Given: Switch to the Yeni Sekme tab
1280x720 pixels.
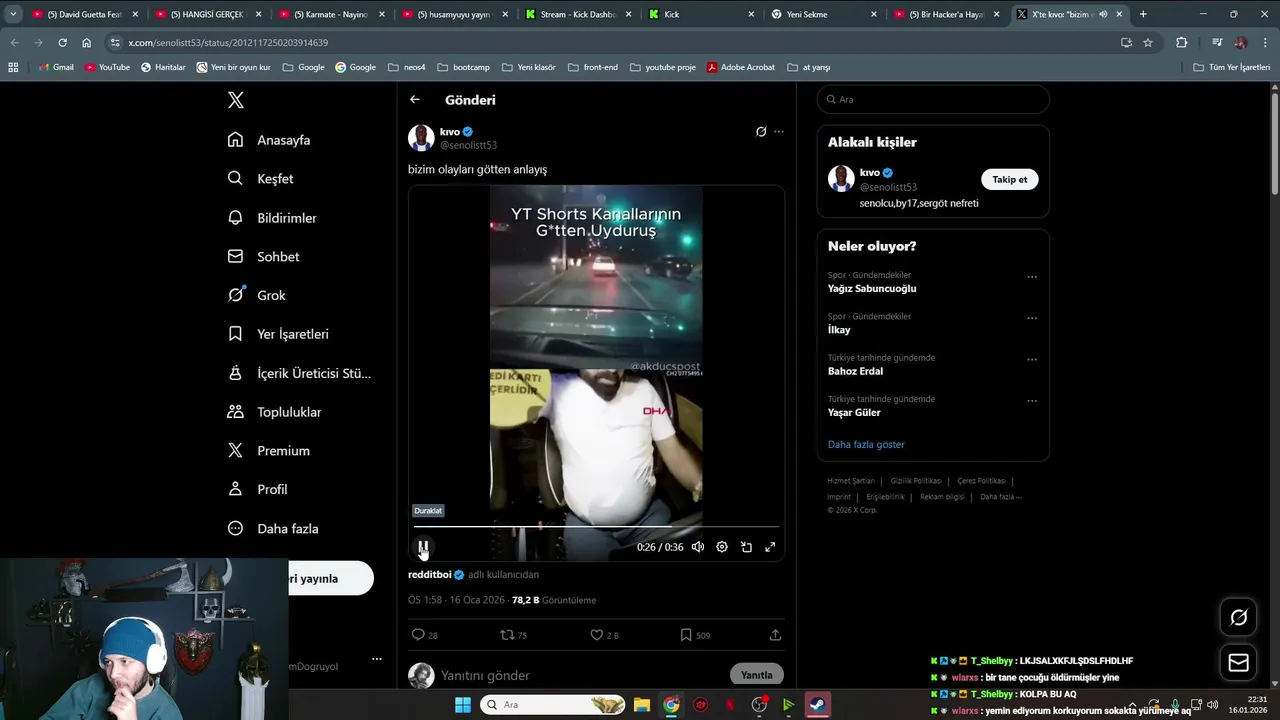Looking at the screenshot, I should tap(825, 14).
